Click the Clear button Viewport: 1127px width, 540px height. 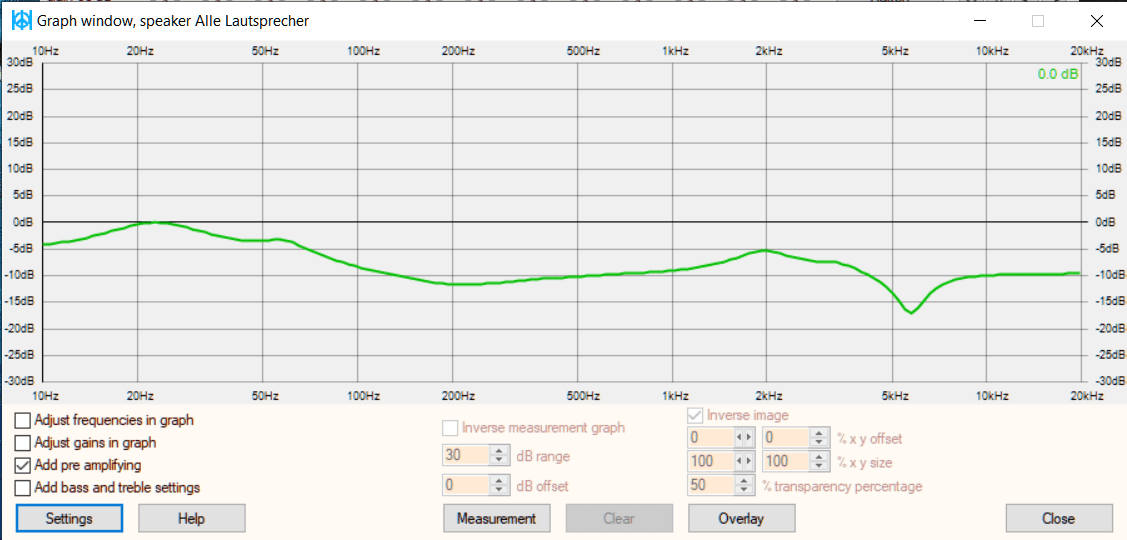click(619, 518)
